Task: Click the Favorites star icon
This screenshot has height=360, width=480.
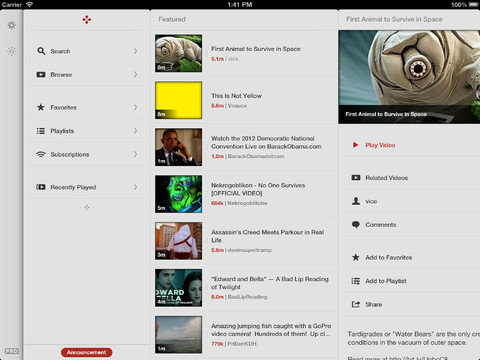Action: coord(41,107)
